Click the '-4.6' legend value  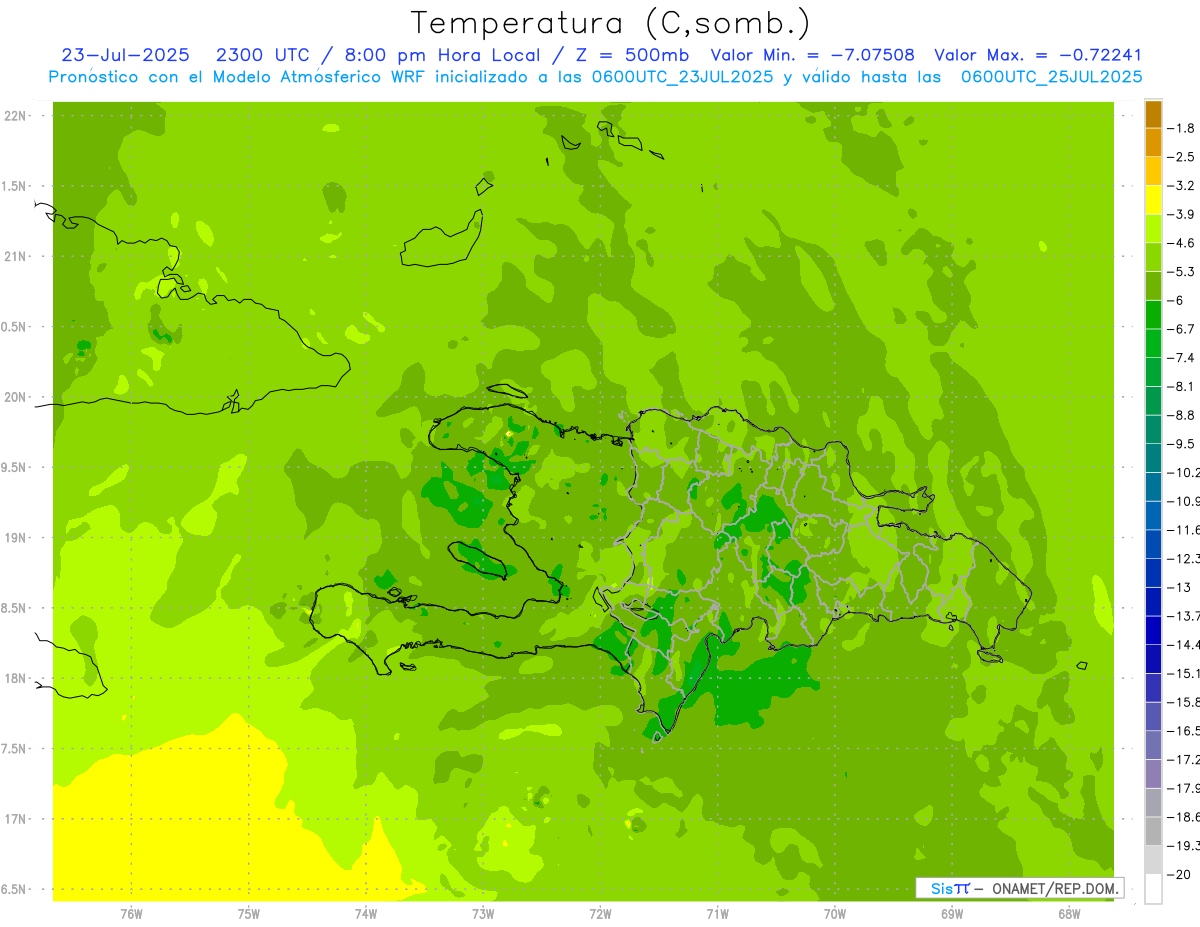tap(1181, 243)
